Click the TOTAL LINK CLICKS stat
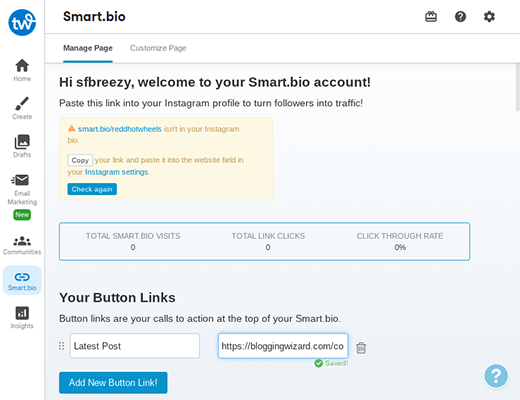 point(268,241)
